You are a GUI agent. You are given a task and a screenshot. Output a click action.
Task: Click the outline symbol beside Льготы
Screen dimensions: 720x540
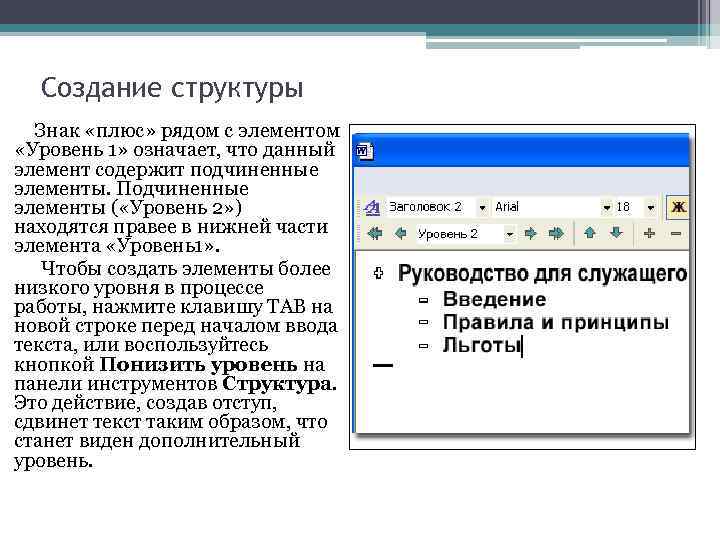click(423, 347)
